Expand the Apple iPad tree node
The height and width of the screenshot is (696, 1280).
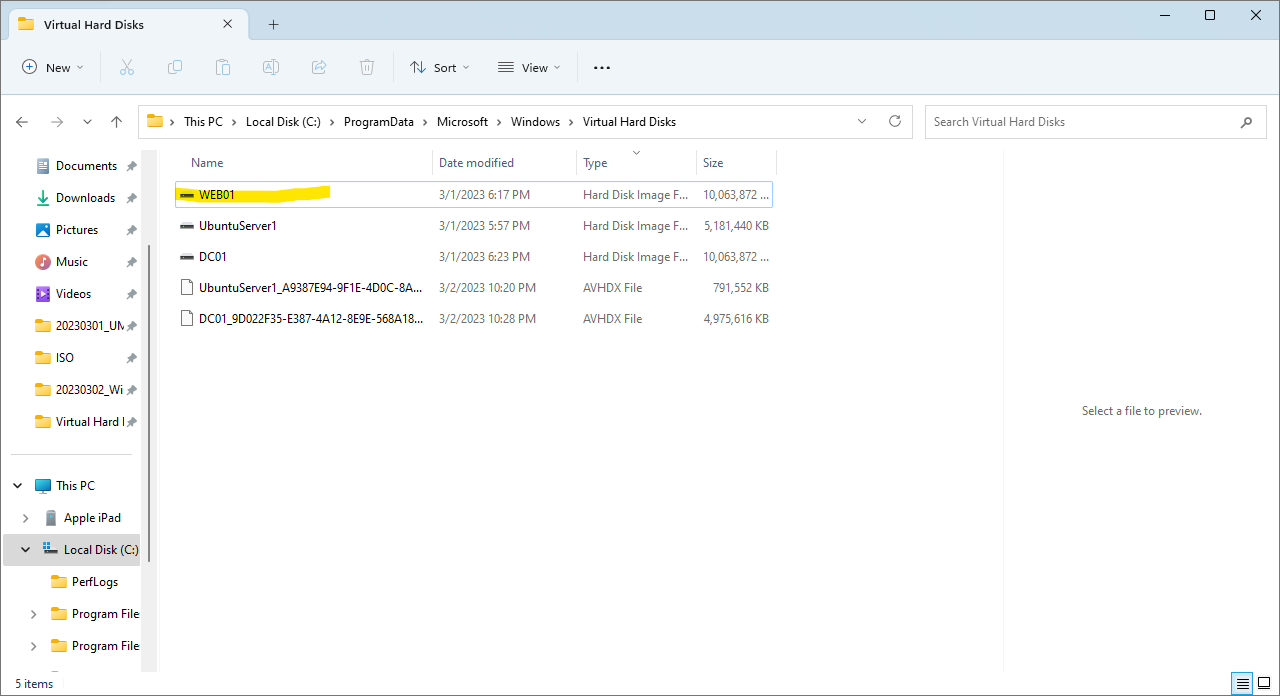[x=26, y=518]
